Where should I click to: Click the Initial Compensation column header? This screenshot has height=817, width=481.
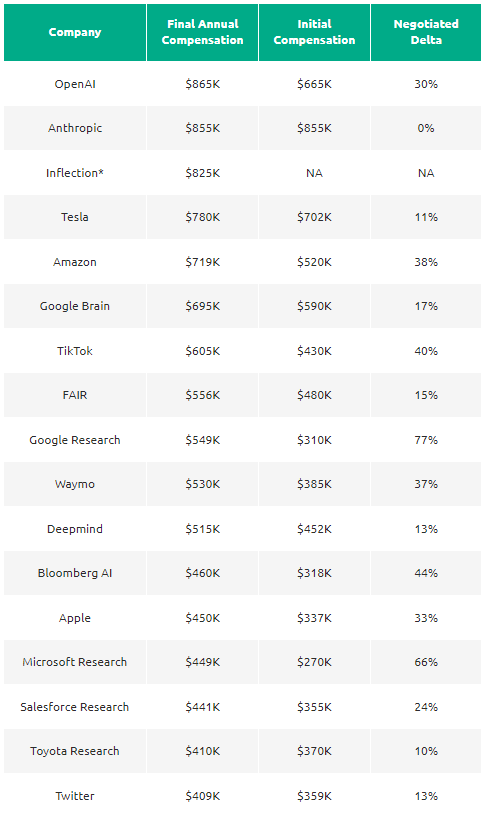(314, 32)
